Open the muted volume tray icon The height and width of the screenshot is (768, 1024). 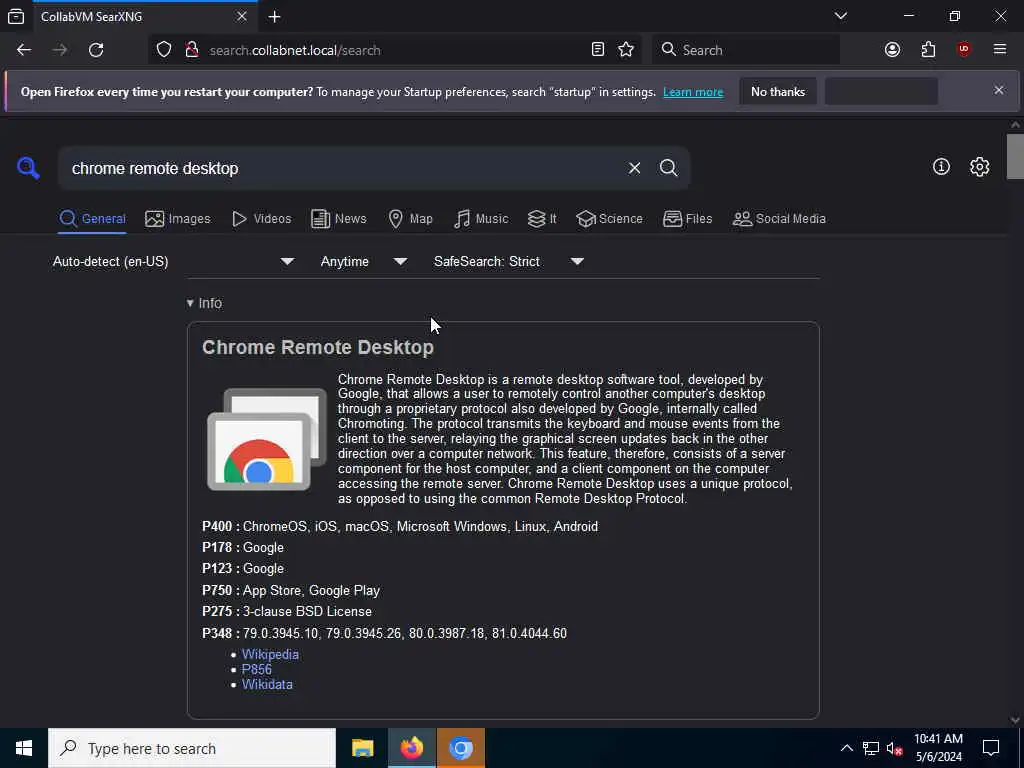coord(894,748)
